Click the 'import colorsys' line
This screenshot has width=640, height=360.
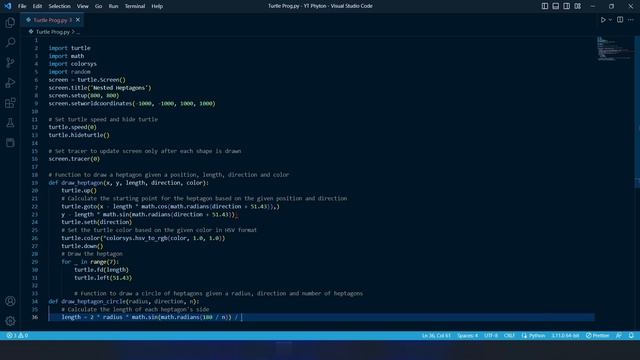73,64
